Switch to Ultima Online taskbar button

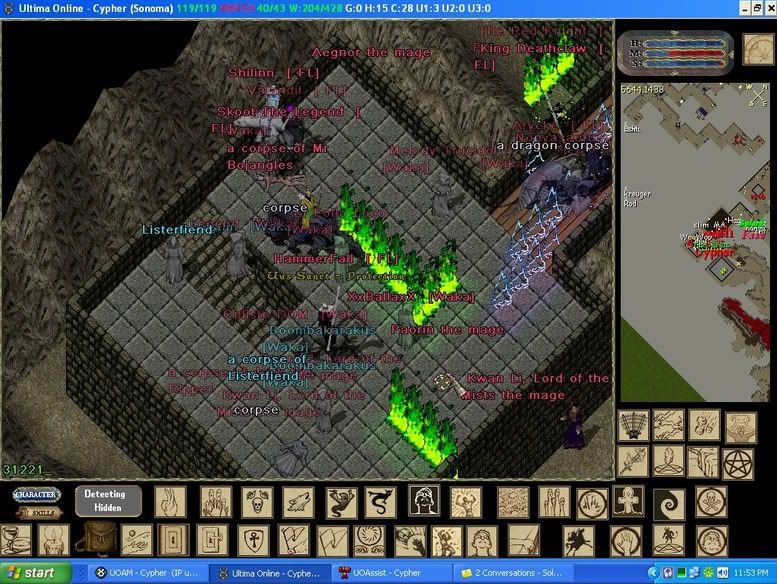[269, 573]
